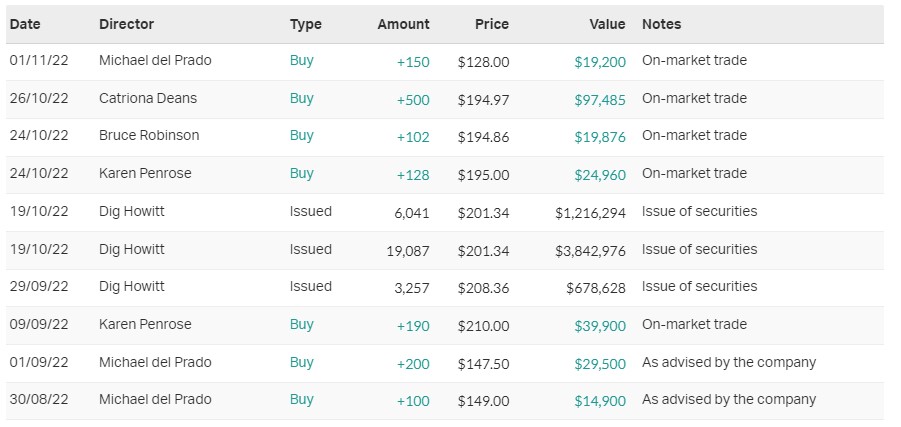Click the $3,842,976 value cell

pos(590,250)
